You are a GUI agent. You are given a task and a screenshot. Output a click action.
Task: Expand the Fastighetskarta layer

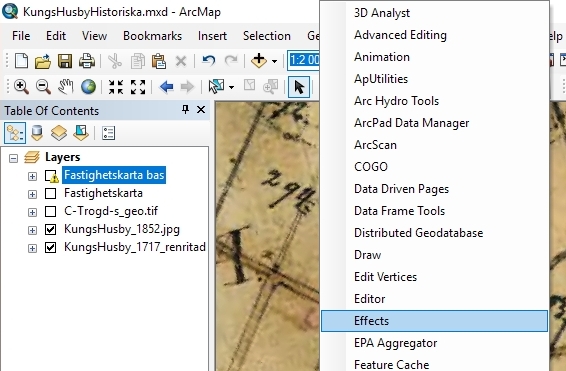click(x=32, y=194)
